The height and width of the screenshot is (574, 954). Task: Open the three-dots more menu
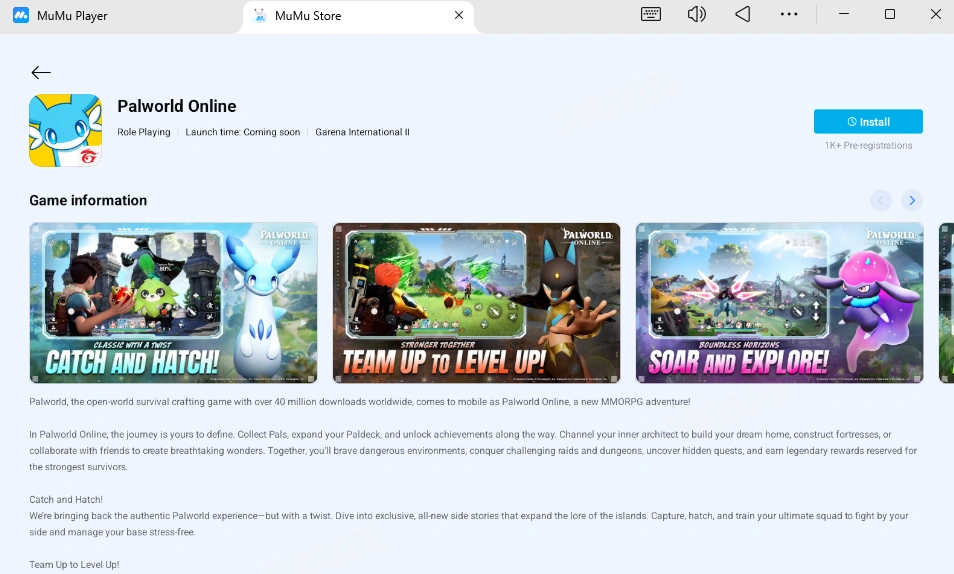click(789, 14)
